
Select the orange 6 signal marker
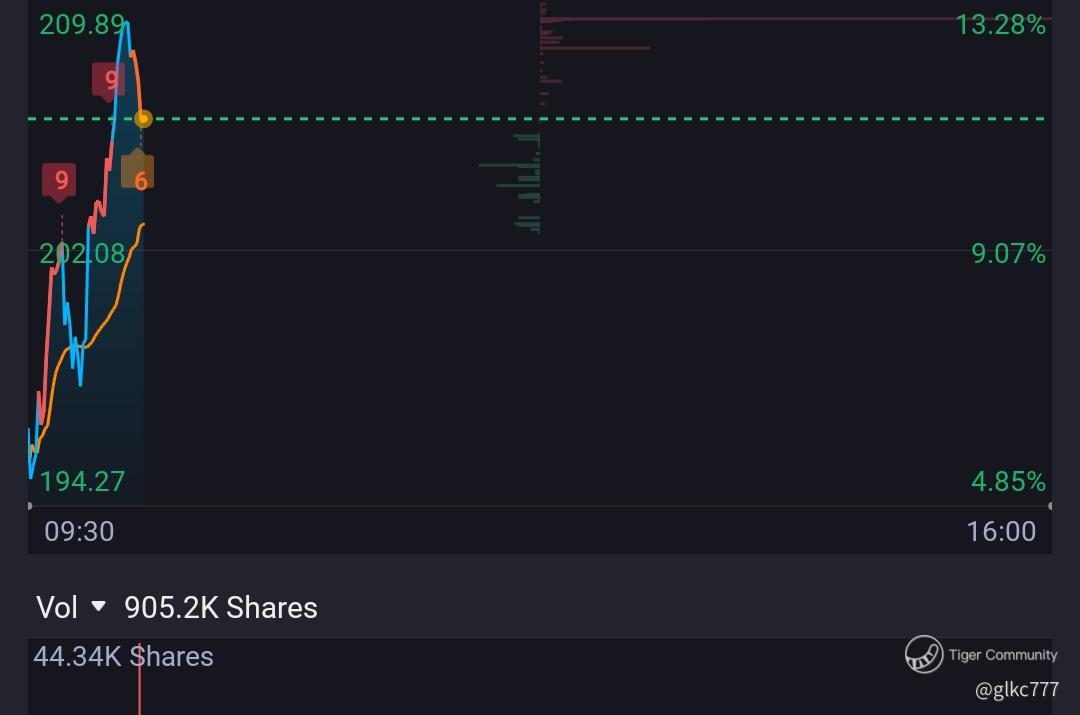[138, 173]
